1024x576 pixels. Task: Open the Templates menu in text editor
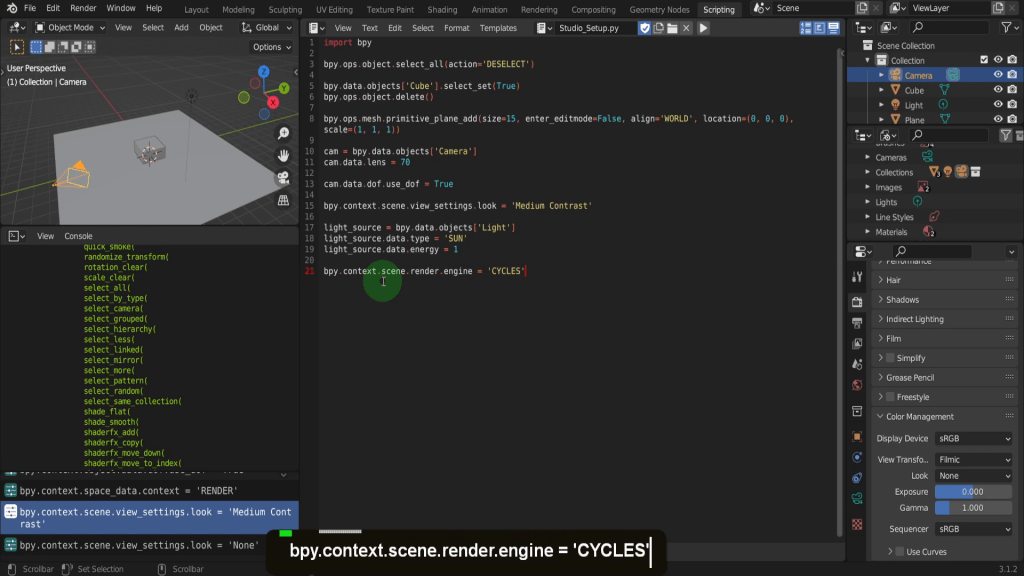498,28
